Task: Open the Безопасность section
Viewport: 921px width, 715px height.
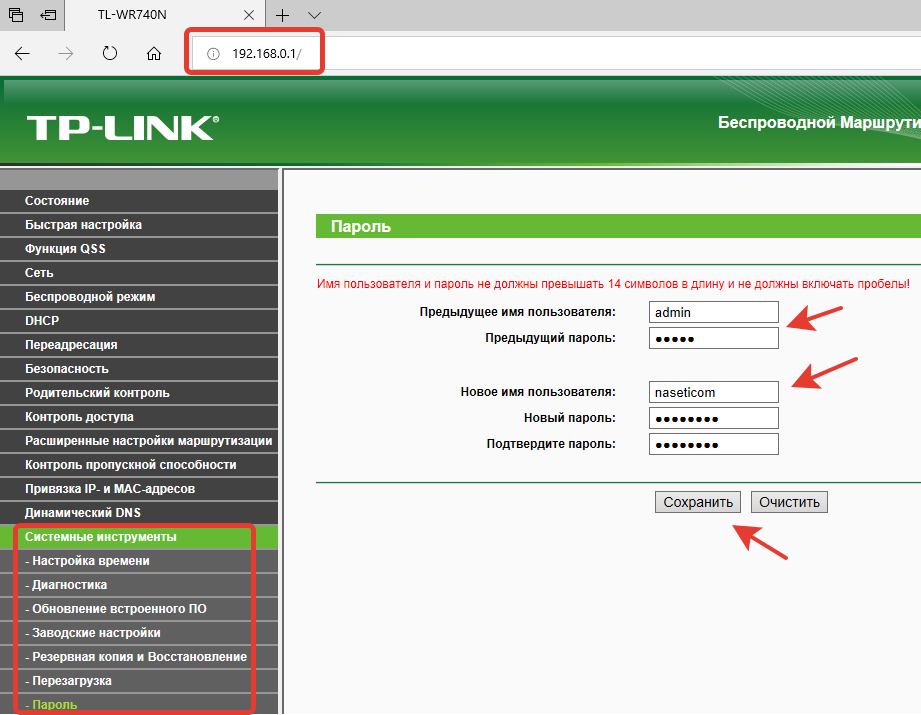Action: tap(139, 369)
